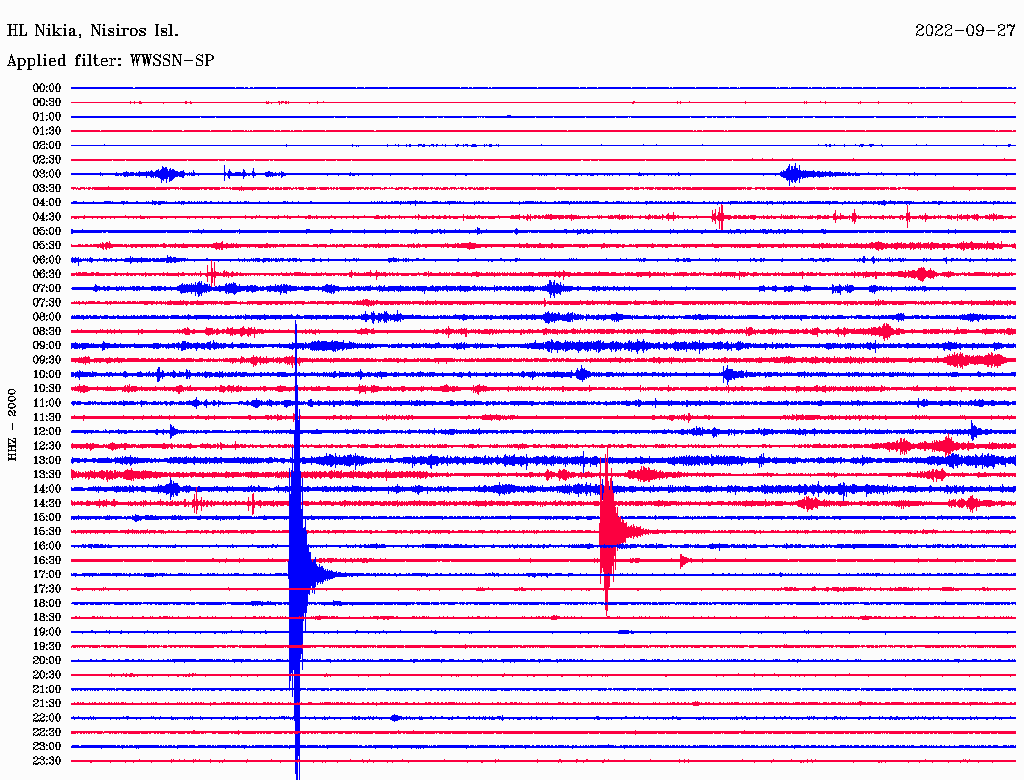
Task: Select the 09:00 time label
Action: point(47,346)
